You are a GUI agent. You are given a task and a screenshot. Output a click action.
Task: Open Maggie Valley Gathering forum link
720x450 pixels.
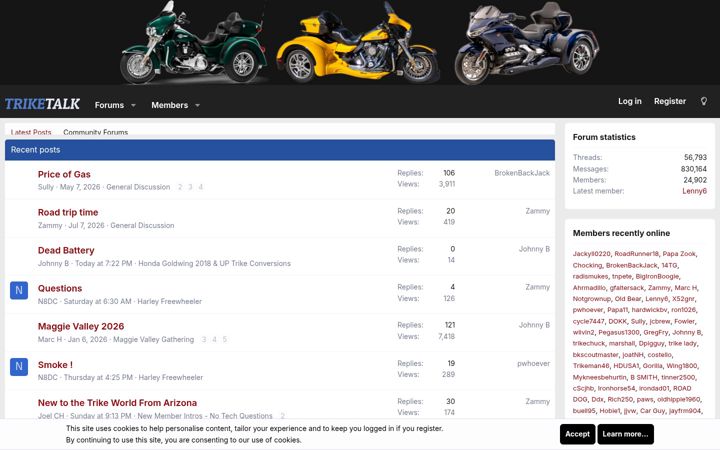(x=153, y=339)
